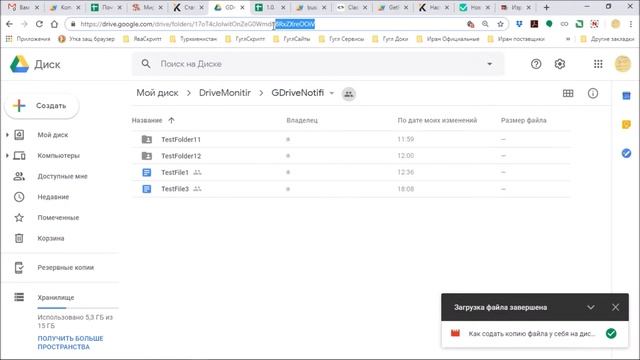Expand the Мой диск tree arrow
640x360 pixels.
point(7,135)
